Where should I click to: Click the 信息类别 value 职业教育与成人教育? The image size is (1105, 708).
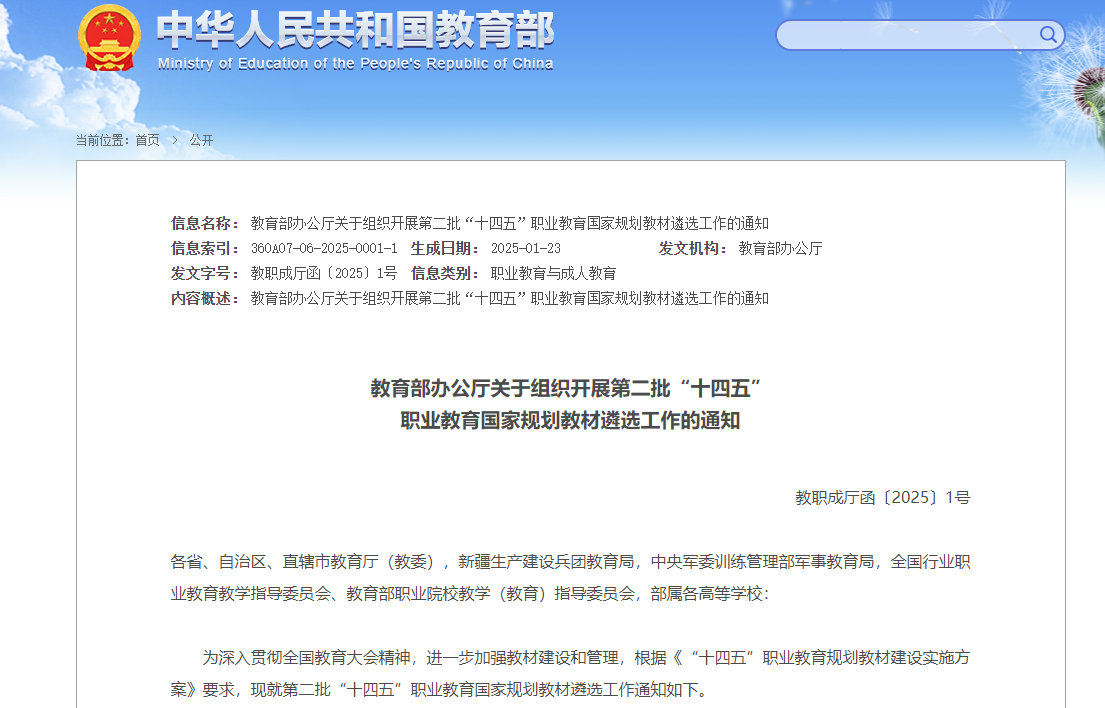[553, 273]
